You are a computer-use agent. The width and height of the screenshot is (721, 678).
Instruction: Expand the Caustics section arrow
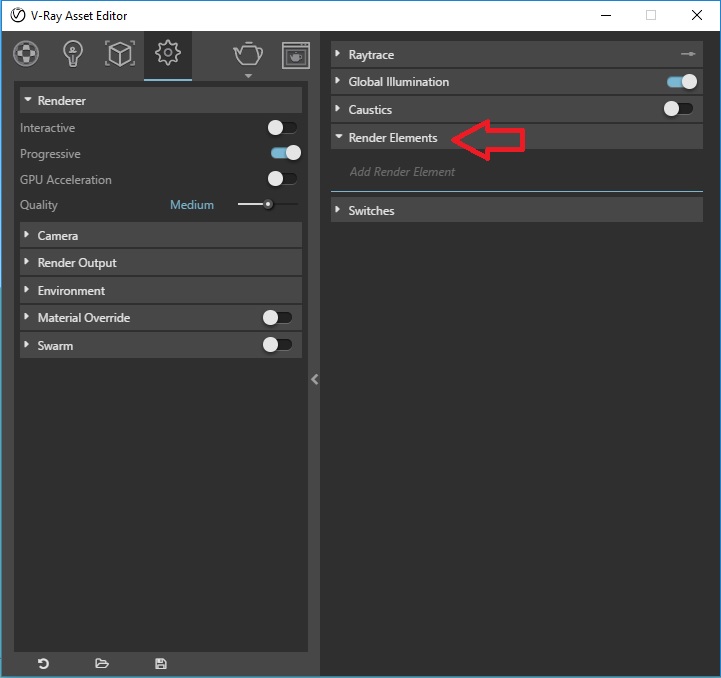coord(338,109)
